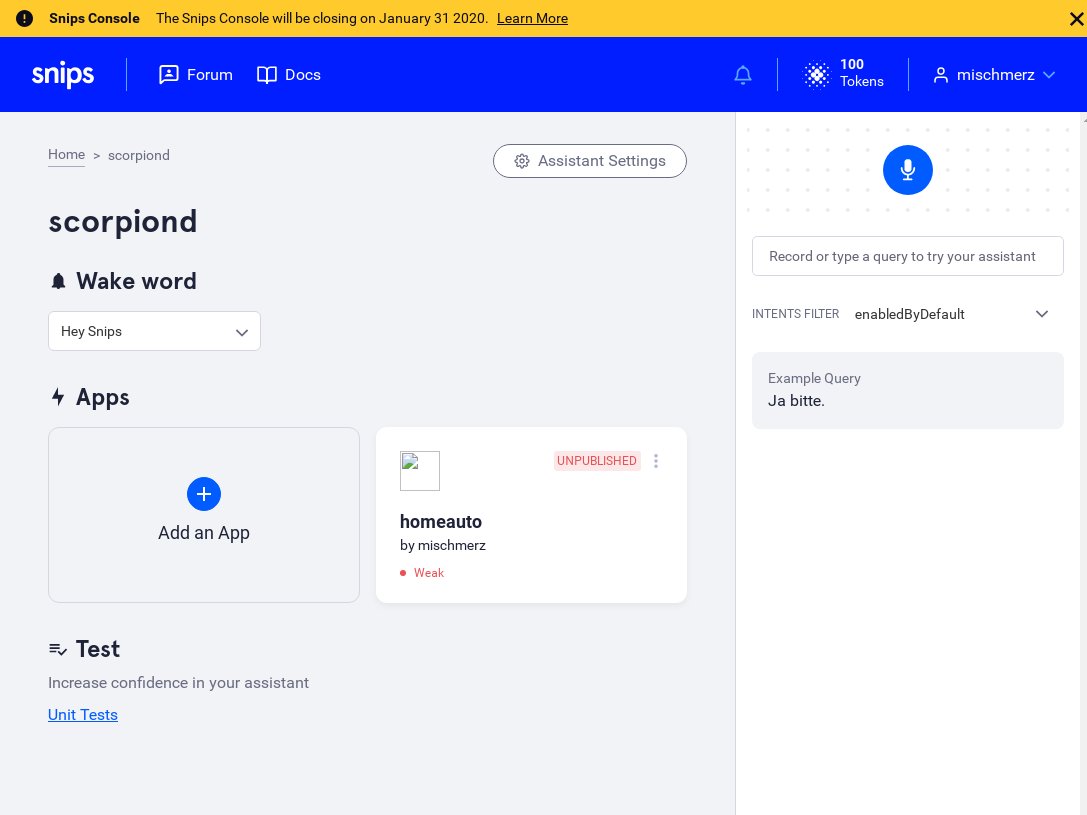The height and width of the screenshot is (815, 1087).
Task: Click the Apps lightning bolt icon
Action: pyautogui.click(x=58, y=397)
